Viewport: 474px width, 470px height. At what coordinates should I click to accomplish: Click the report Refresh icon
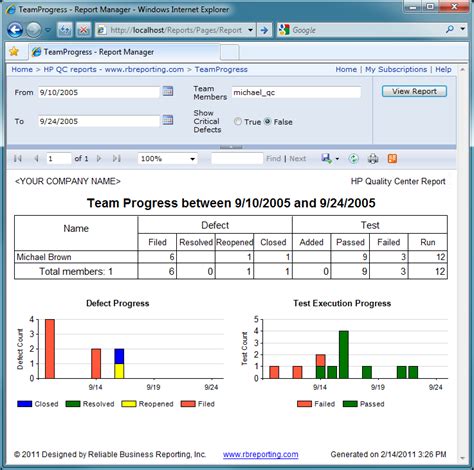coord(353,159)
